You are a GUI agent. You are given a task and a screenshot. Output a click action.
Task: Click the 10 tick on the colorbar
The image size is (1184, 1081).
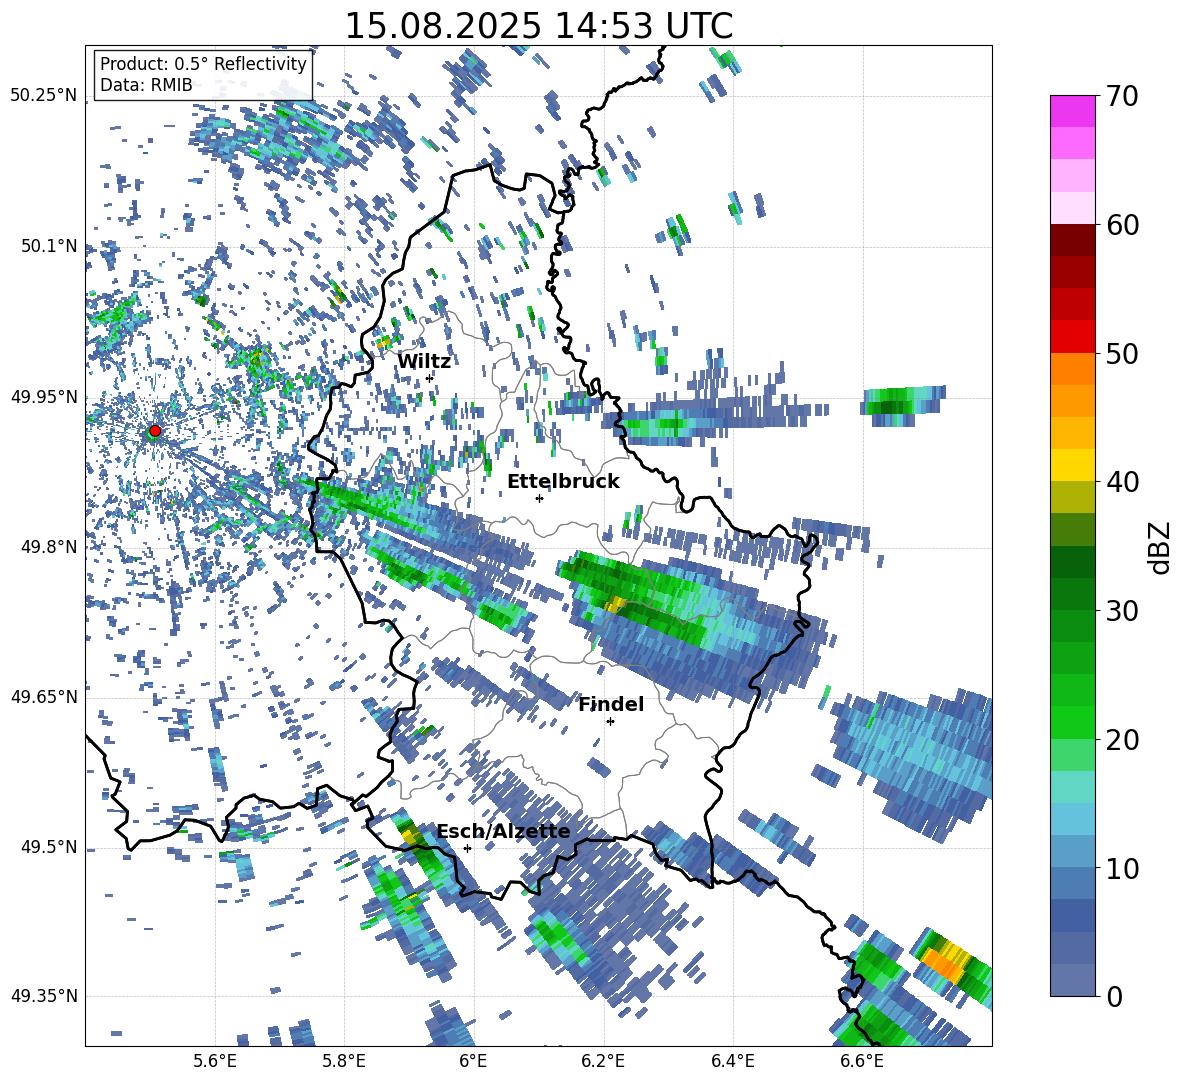coord(1121,868)
